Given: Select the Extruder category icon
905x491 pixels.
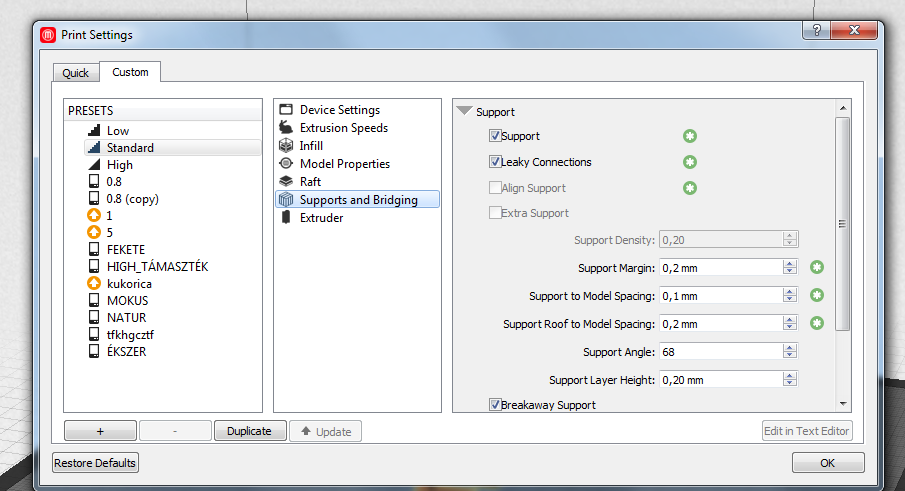Looking at the screenshot, I should coord(286,218).
